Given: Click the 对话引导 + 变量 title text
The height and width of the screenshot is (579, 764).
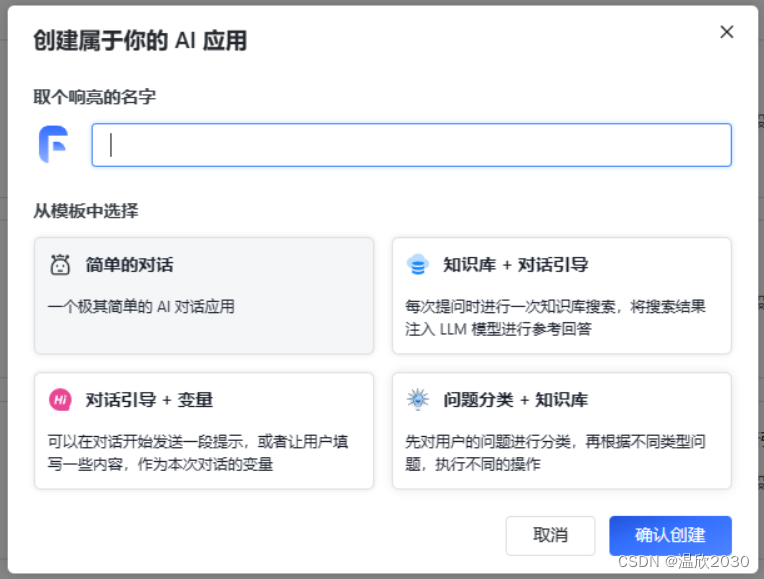Looking at the screenshot, I should 149,400.
